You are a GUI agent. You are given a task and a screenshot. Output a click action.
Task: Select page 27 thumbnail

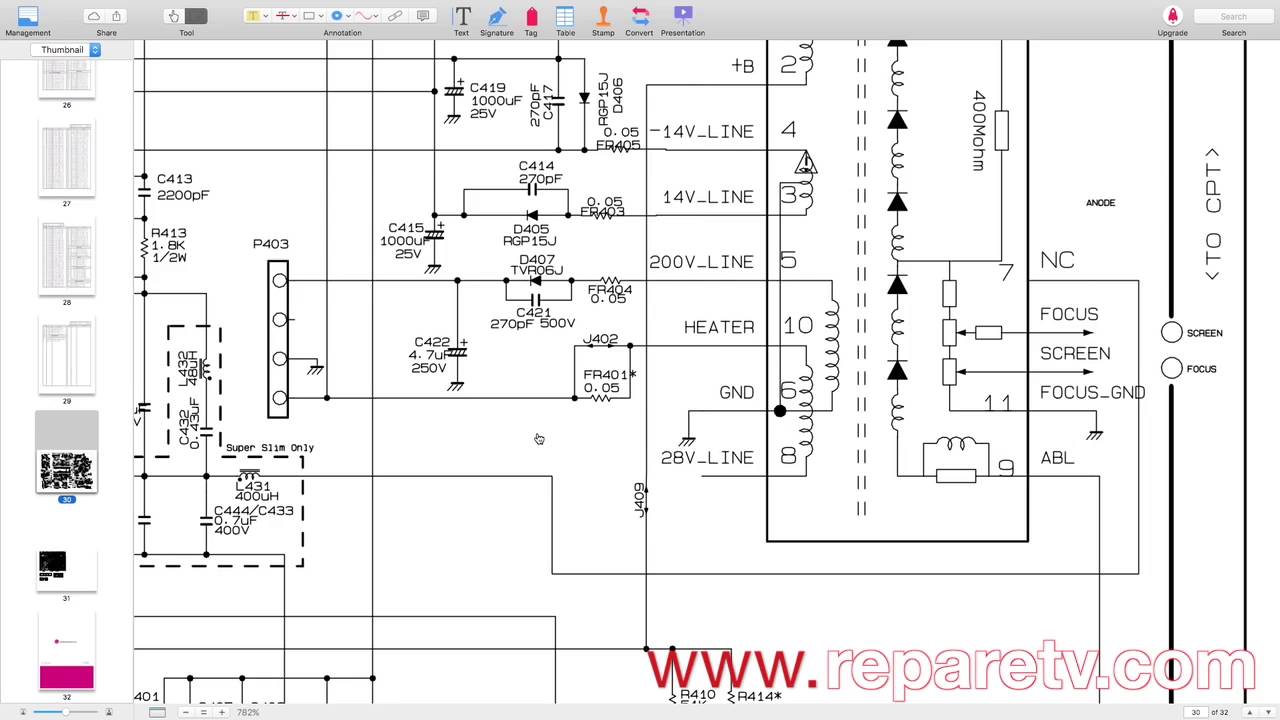(67, 159)
